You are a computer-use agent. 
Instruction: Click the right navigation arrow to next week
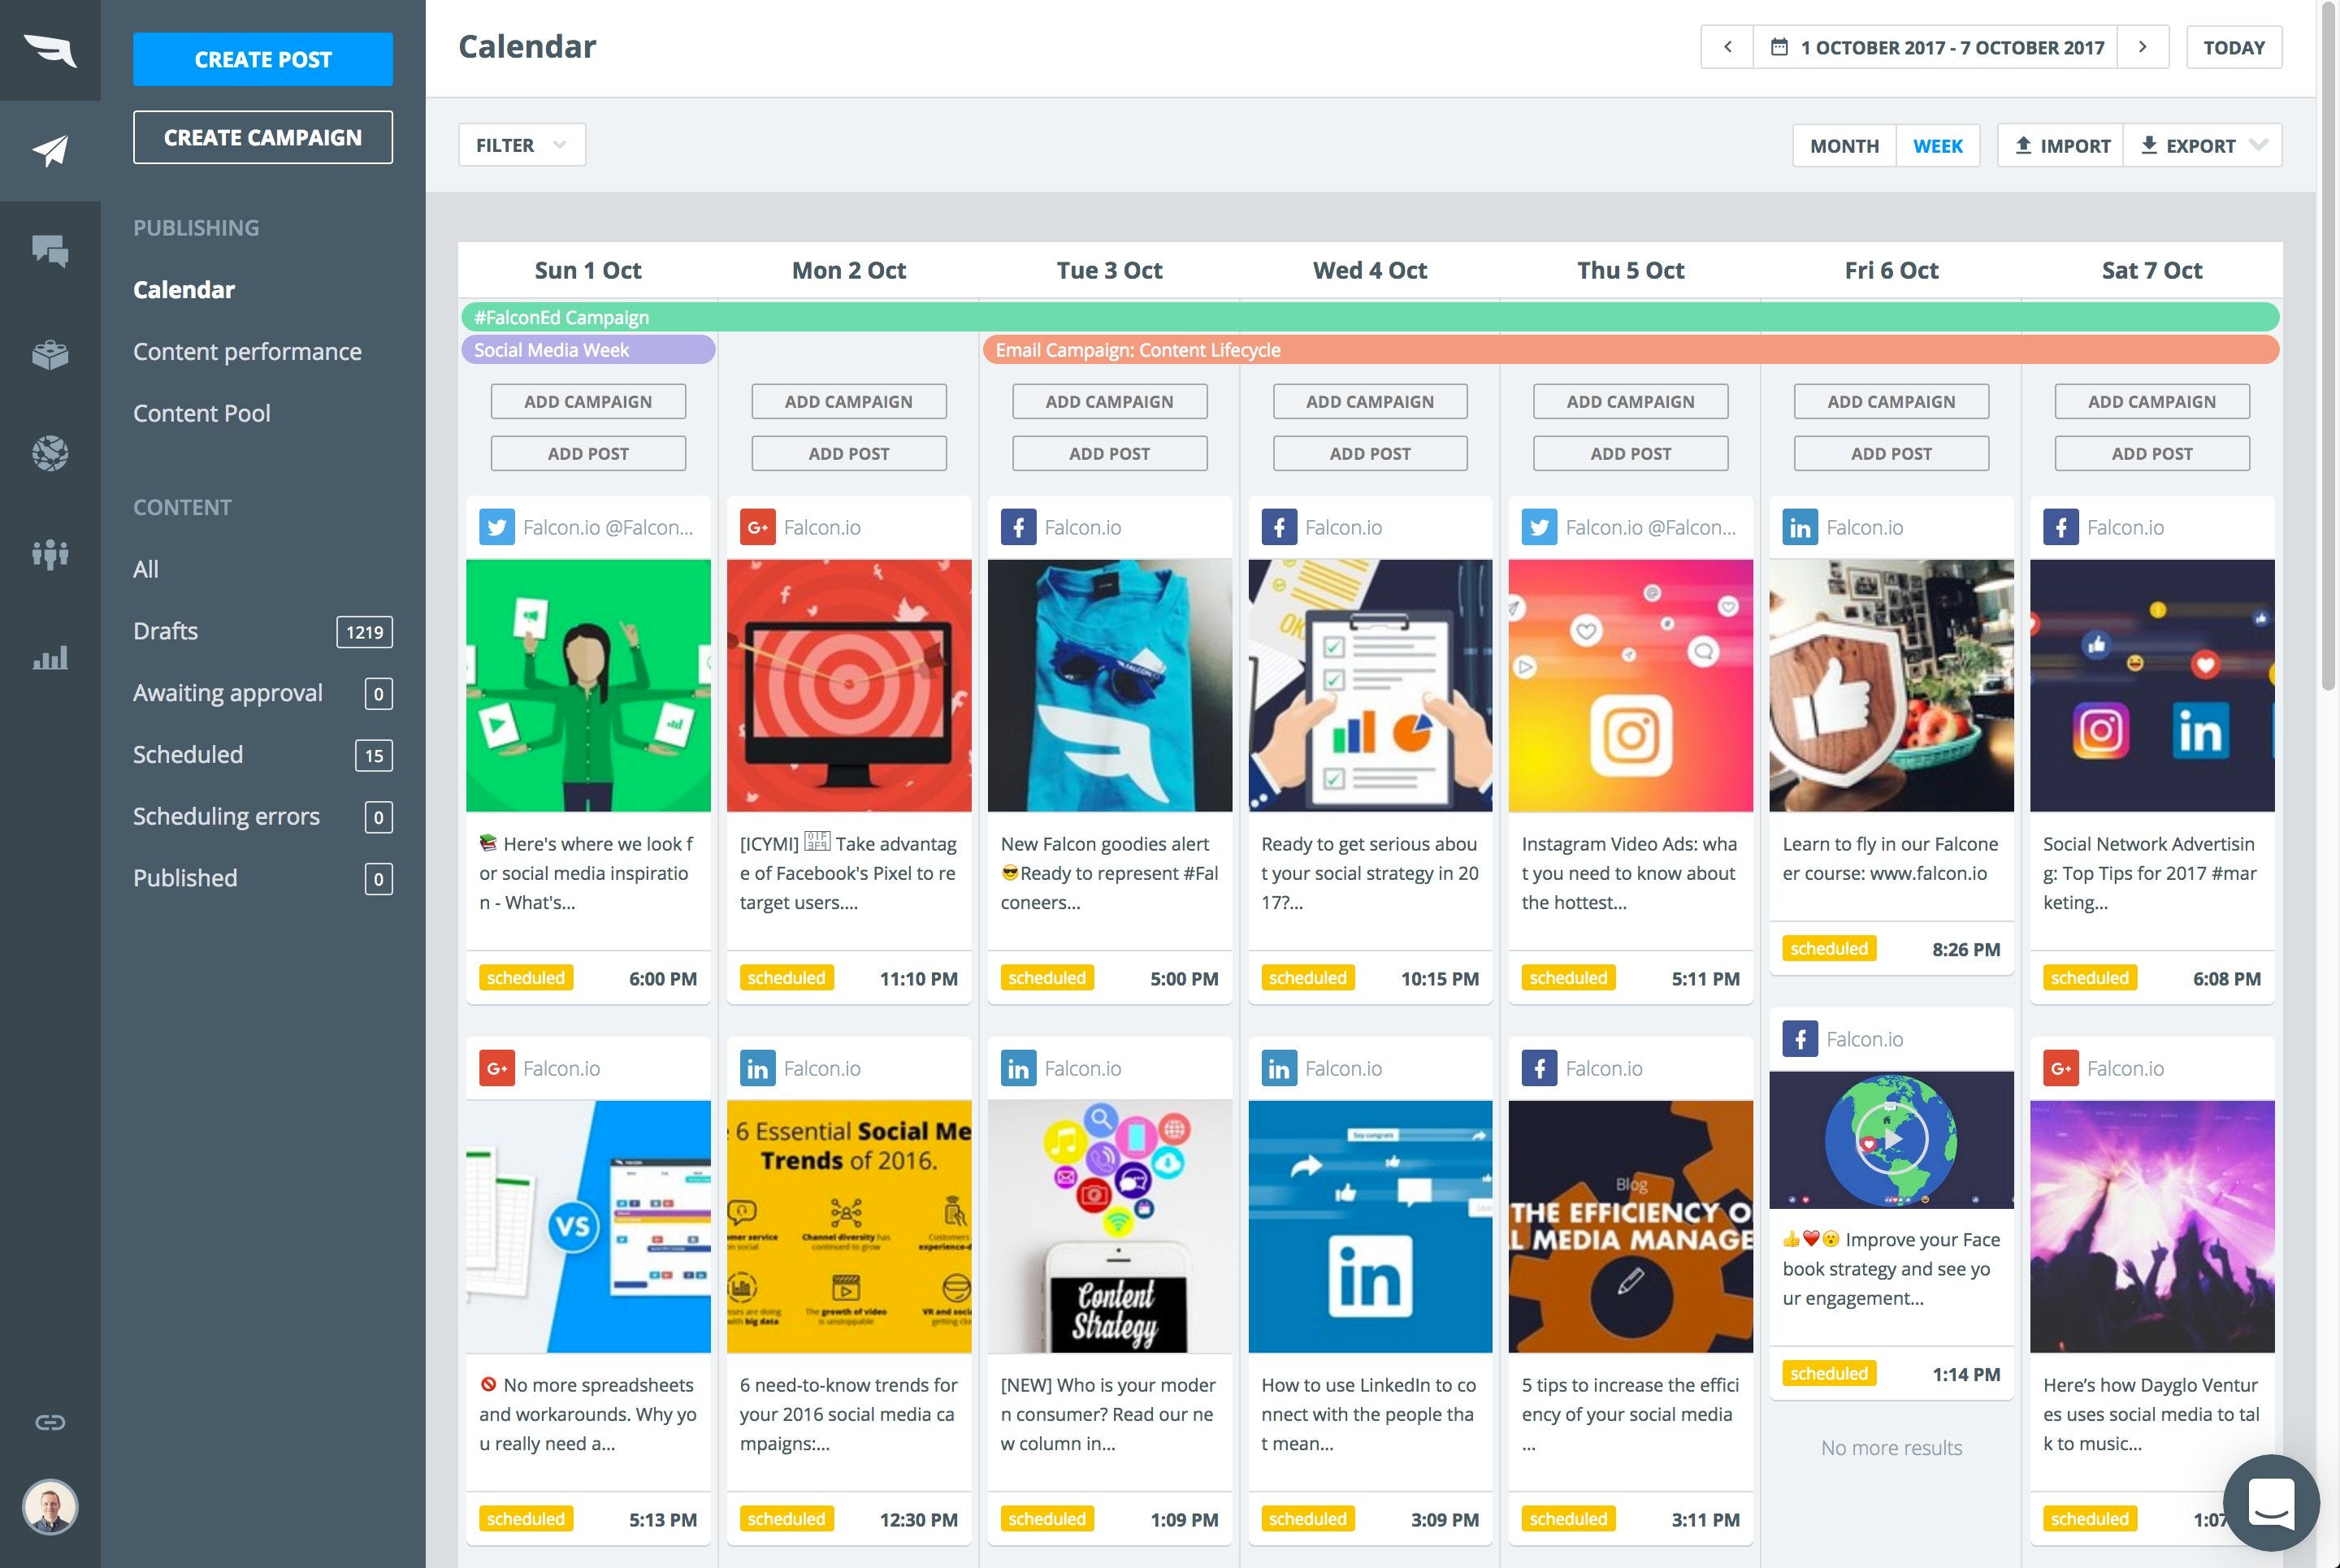point(2144,45)
